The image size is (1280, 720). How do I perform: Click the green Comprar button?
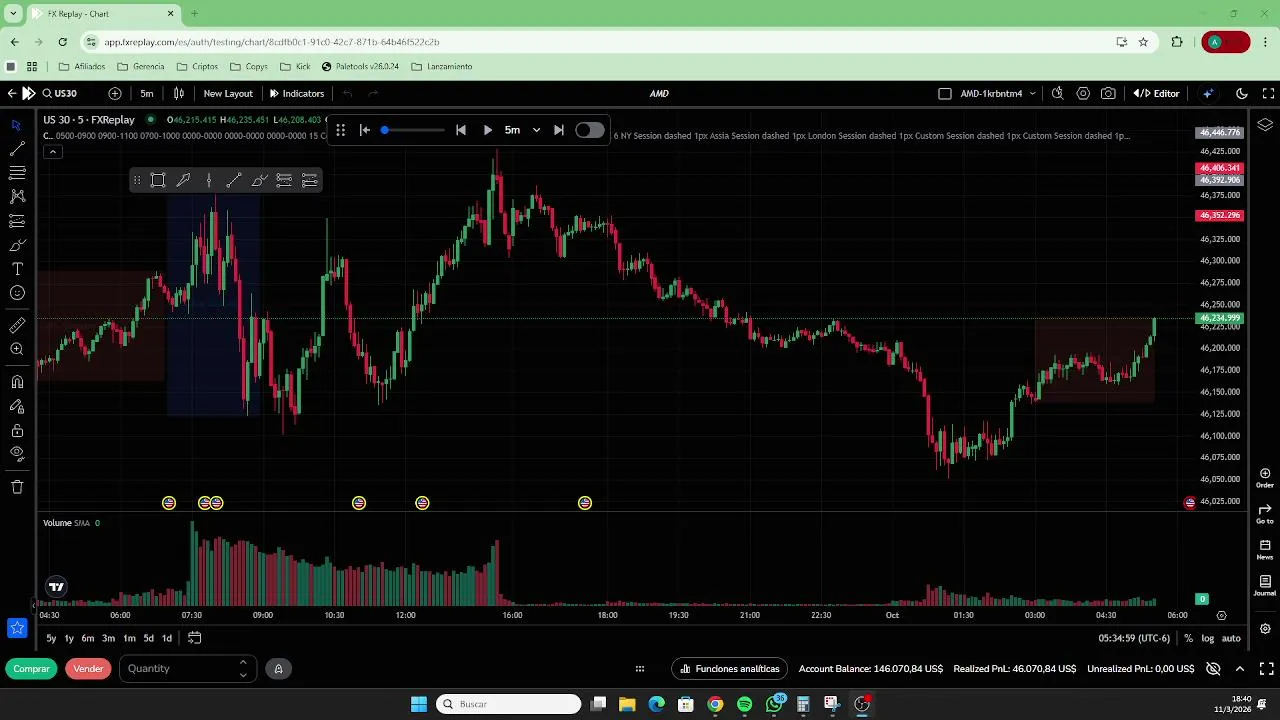31,668
